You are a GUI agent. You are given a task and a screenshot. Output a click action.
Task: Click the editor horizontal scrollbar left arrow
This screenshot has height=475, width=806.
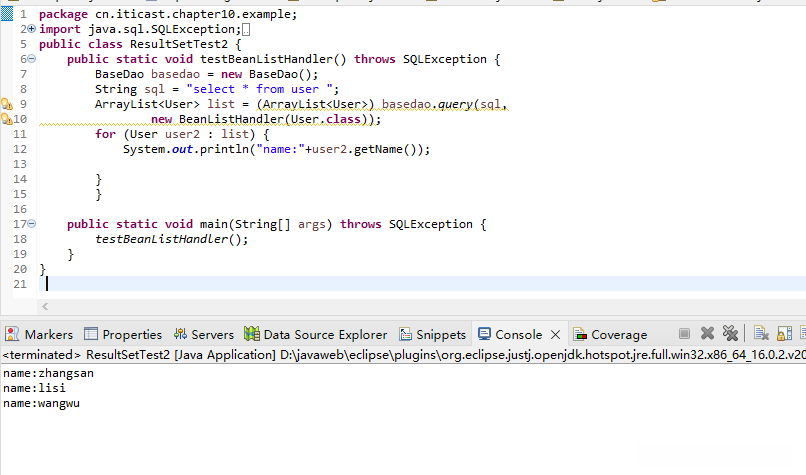pyautogui.click(x=45, y=306)
